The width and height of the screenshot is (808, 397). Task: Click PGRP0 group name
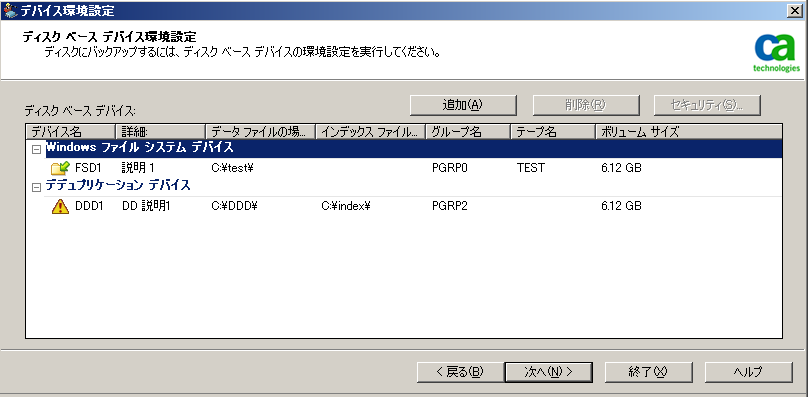(x=449, y=168)
